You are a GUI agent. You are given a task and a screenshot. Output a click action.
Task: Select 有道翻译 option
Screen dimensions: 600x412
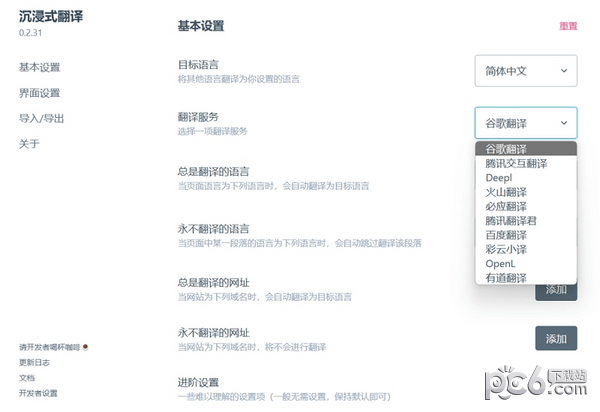pos(526,278)
